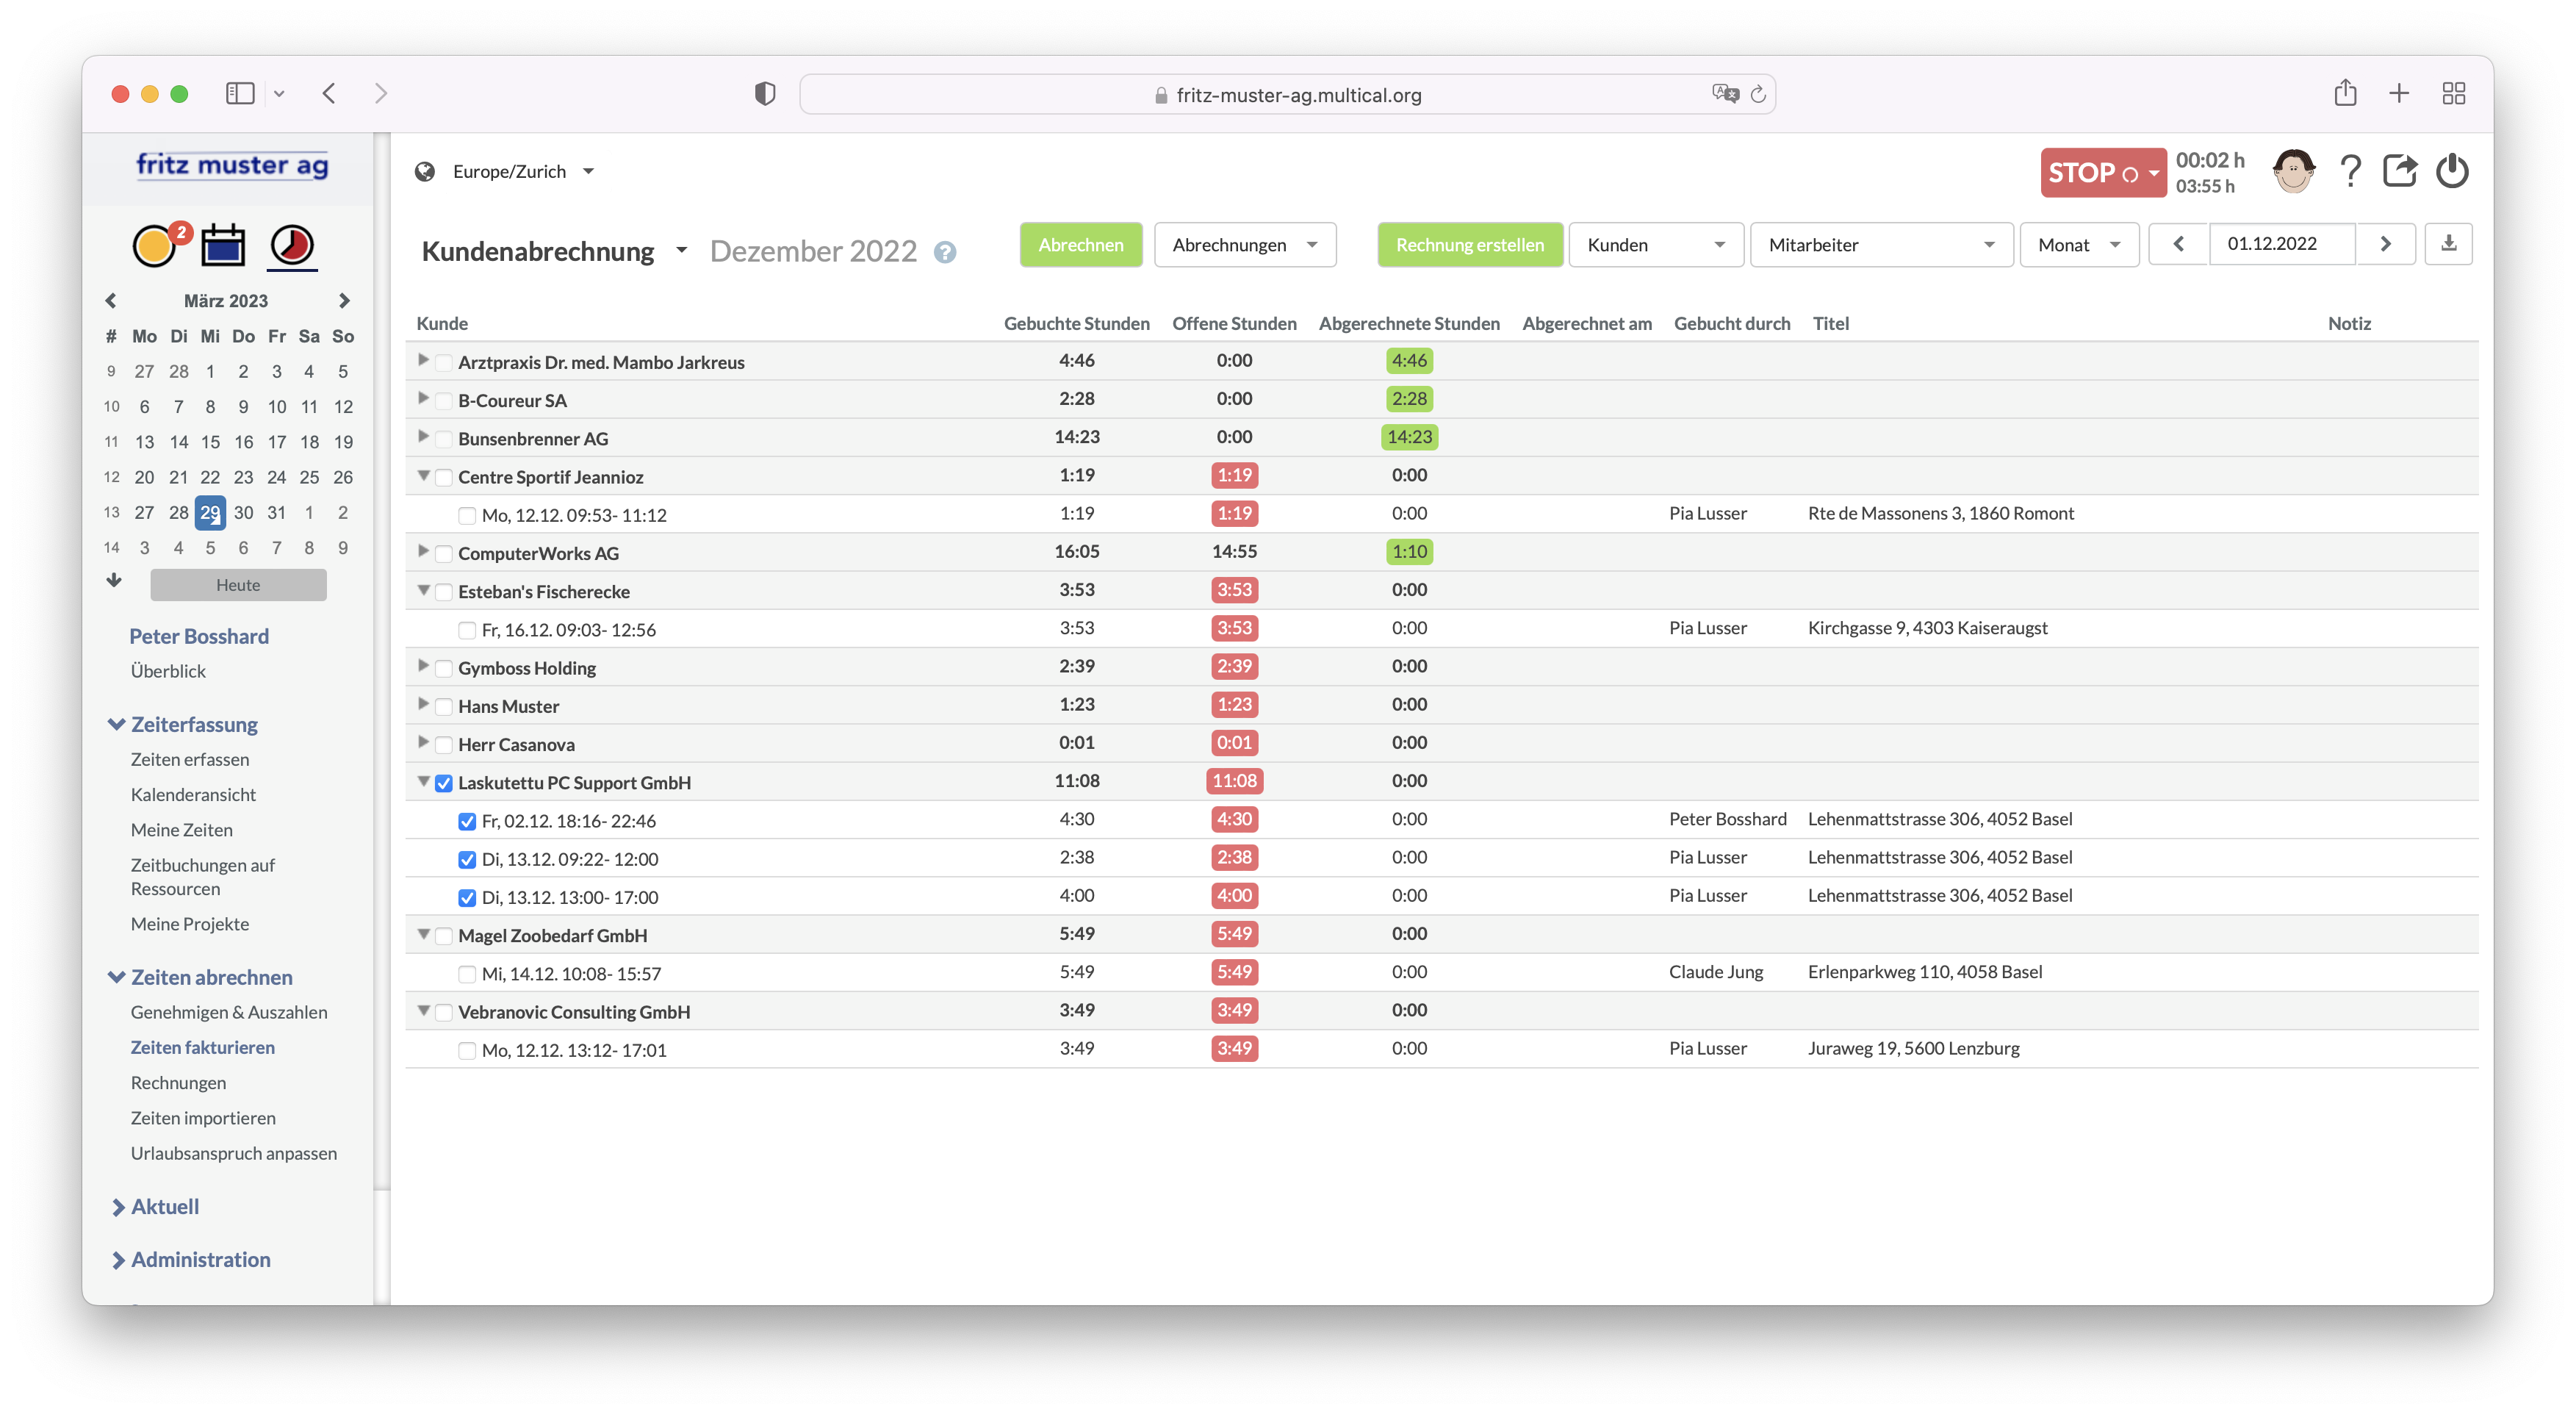This screenshot has height=1414, width=2576.
Task: Uncheck the Fr, 02.12. 18:16- 22:46 entry
Action: (467, 821)
